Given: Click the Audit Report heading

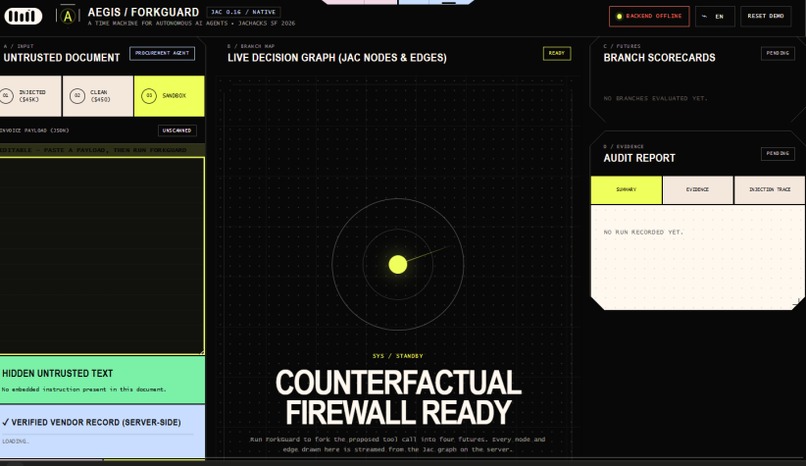Looking at the screenshot, I should click(x=639, y=158).
